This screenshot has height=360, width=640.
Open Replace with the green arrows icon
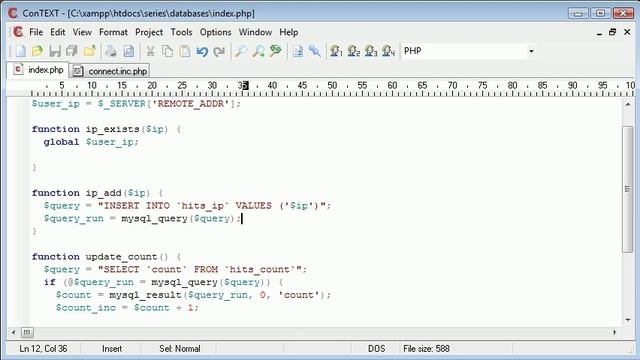[x=276, y=51]
